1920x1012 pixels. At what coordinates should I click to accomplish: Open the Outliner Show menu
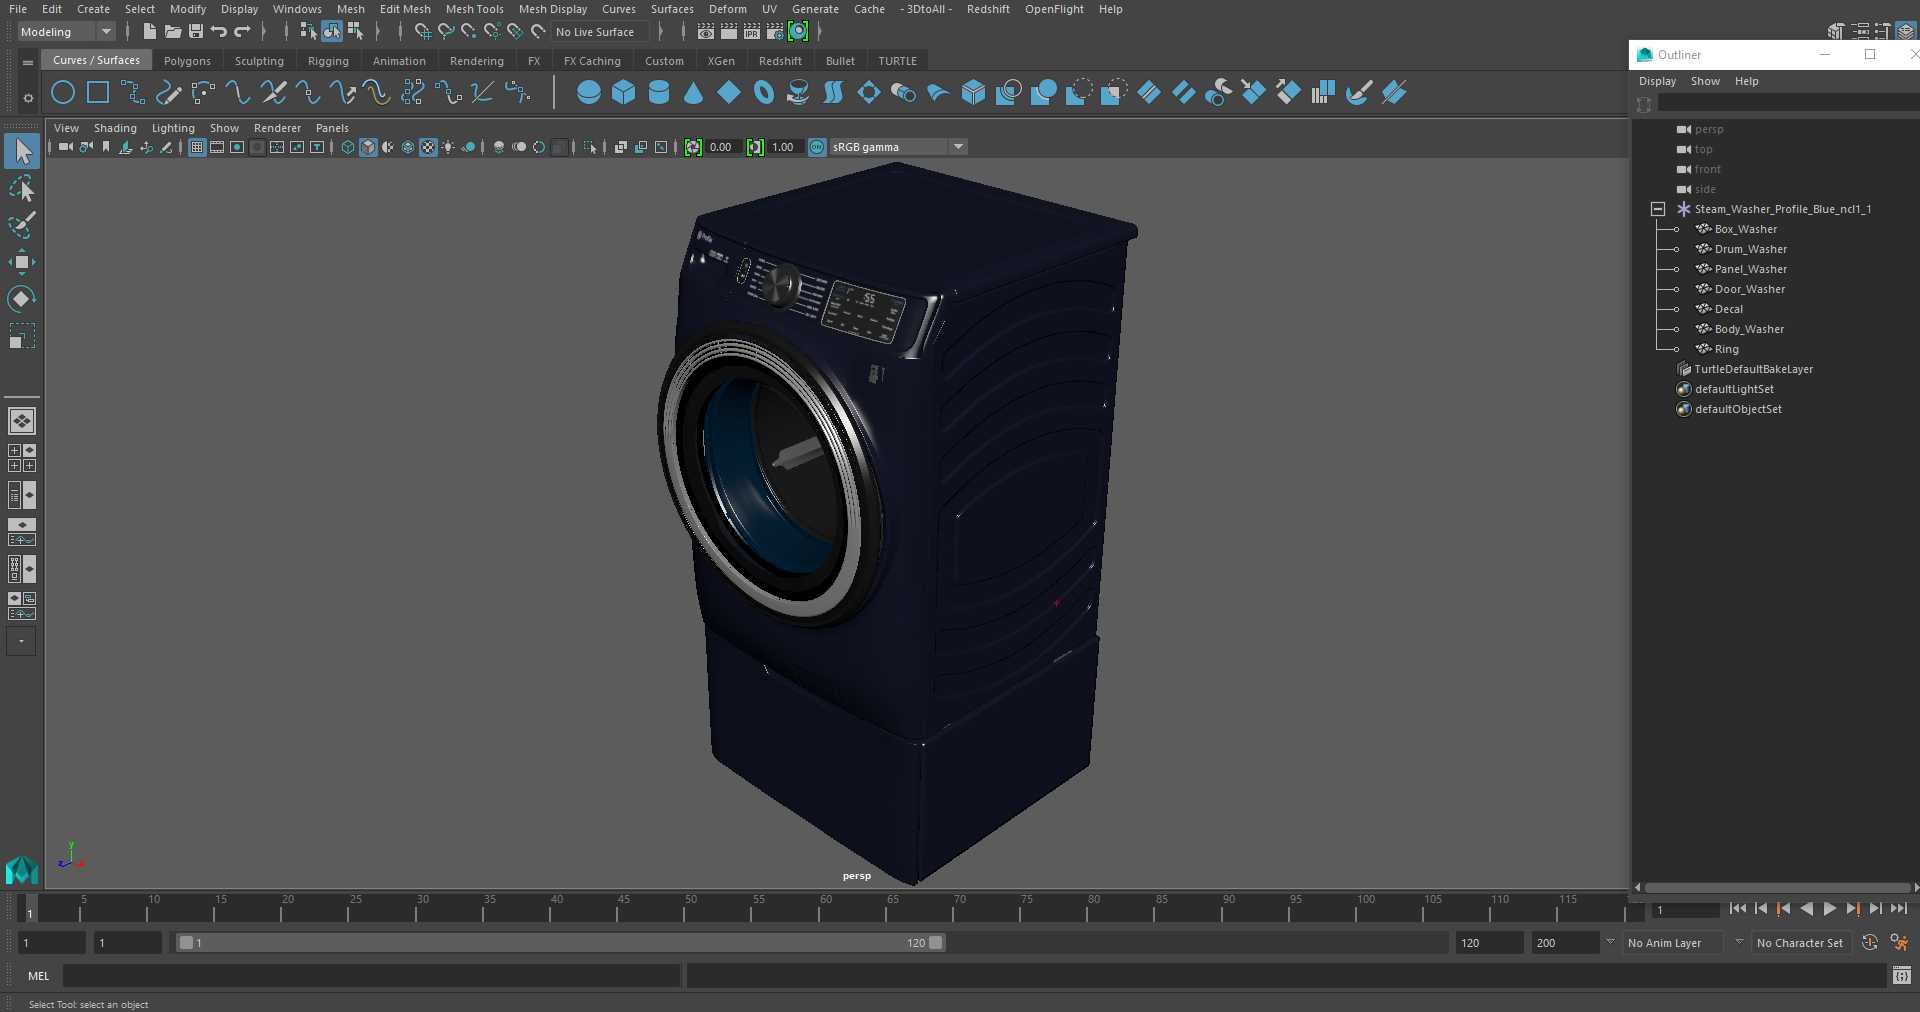[1705, 81]
